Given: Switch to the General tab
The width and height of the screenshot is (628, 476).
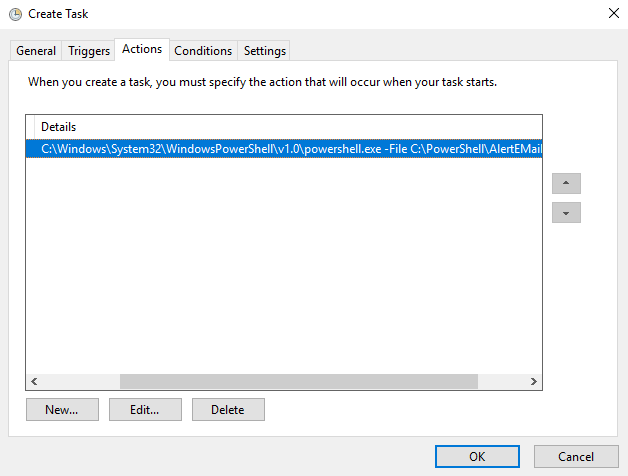Looking at the screenshot, I should 36,51.
